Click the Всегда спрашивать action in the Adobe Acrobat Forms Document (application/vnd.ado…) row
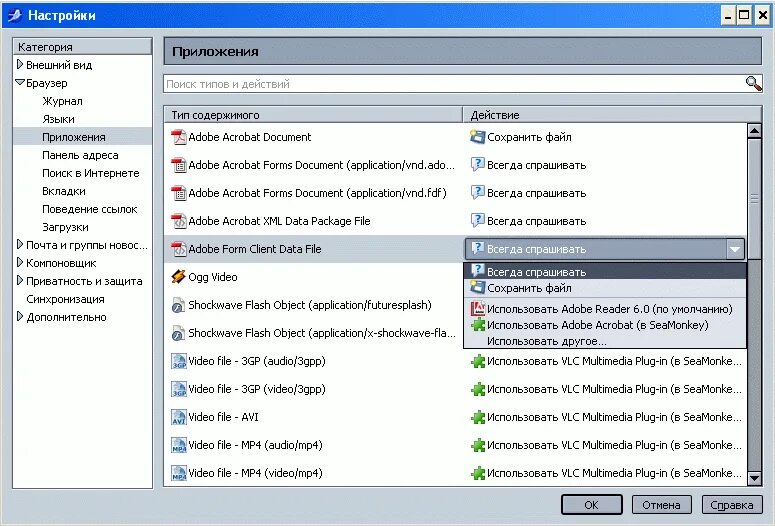775x526 pixels. pos(536,165)
